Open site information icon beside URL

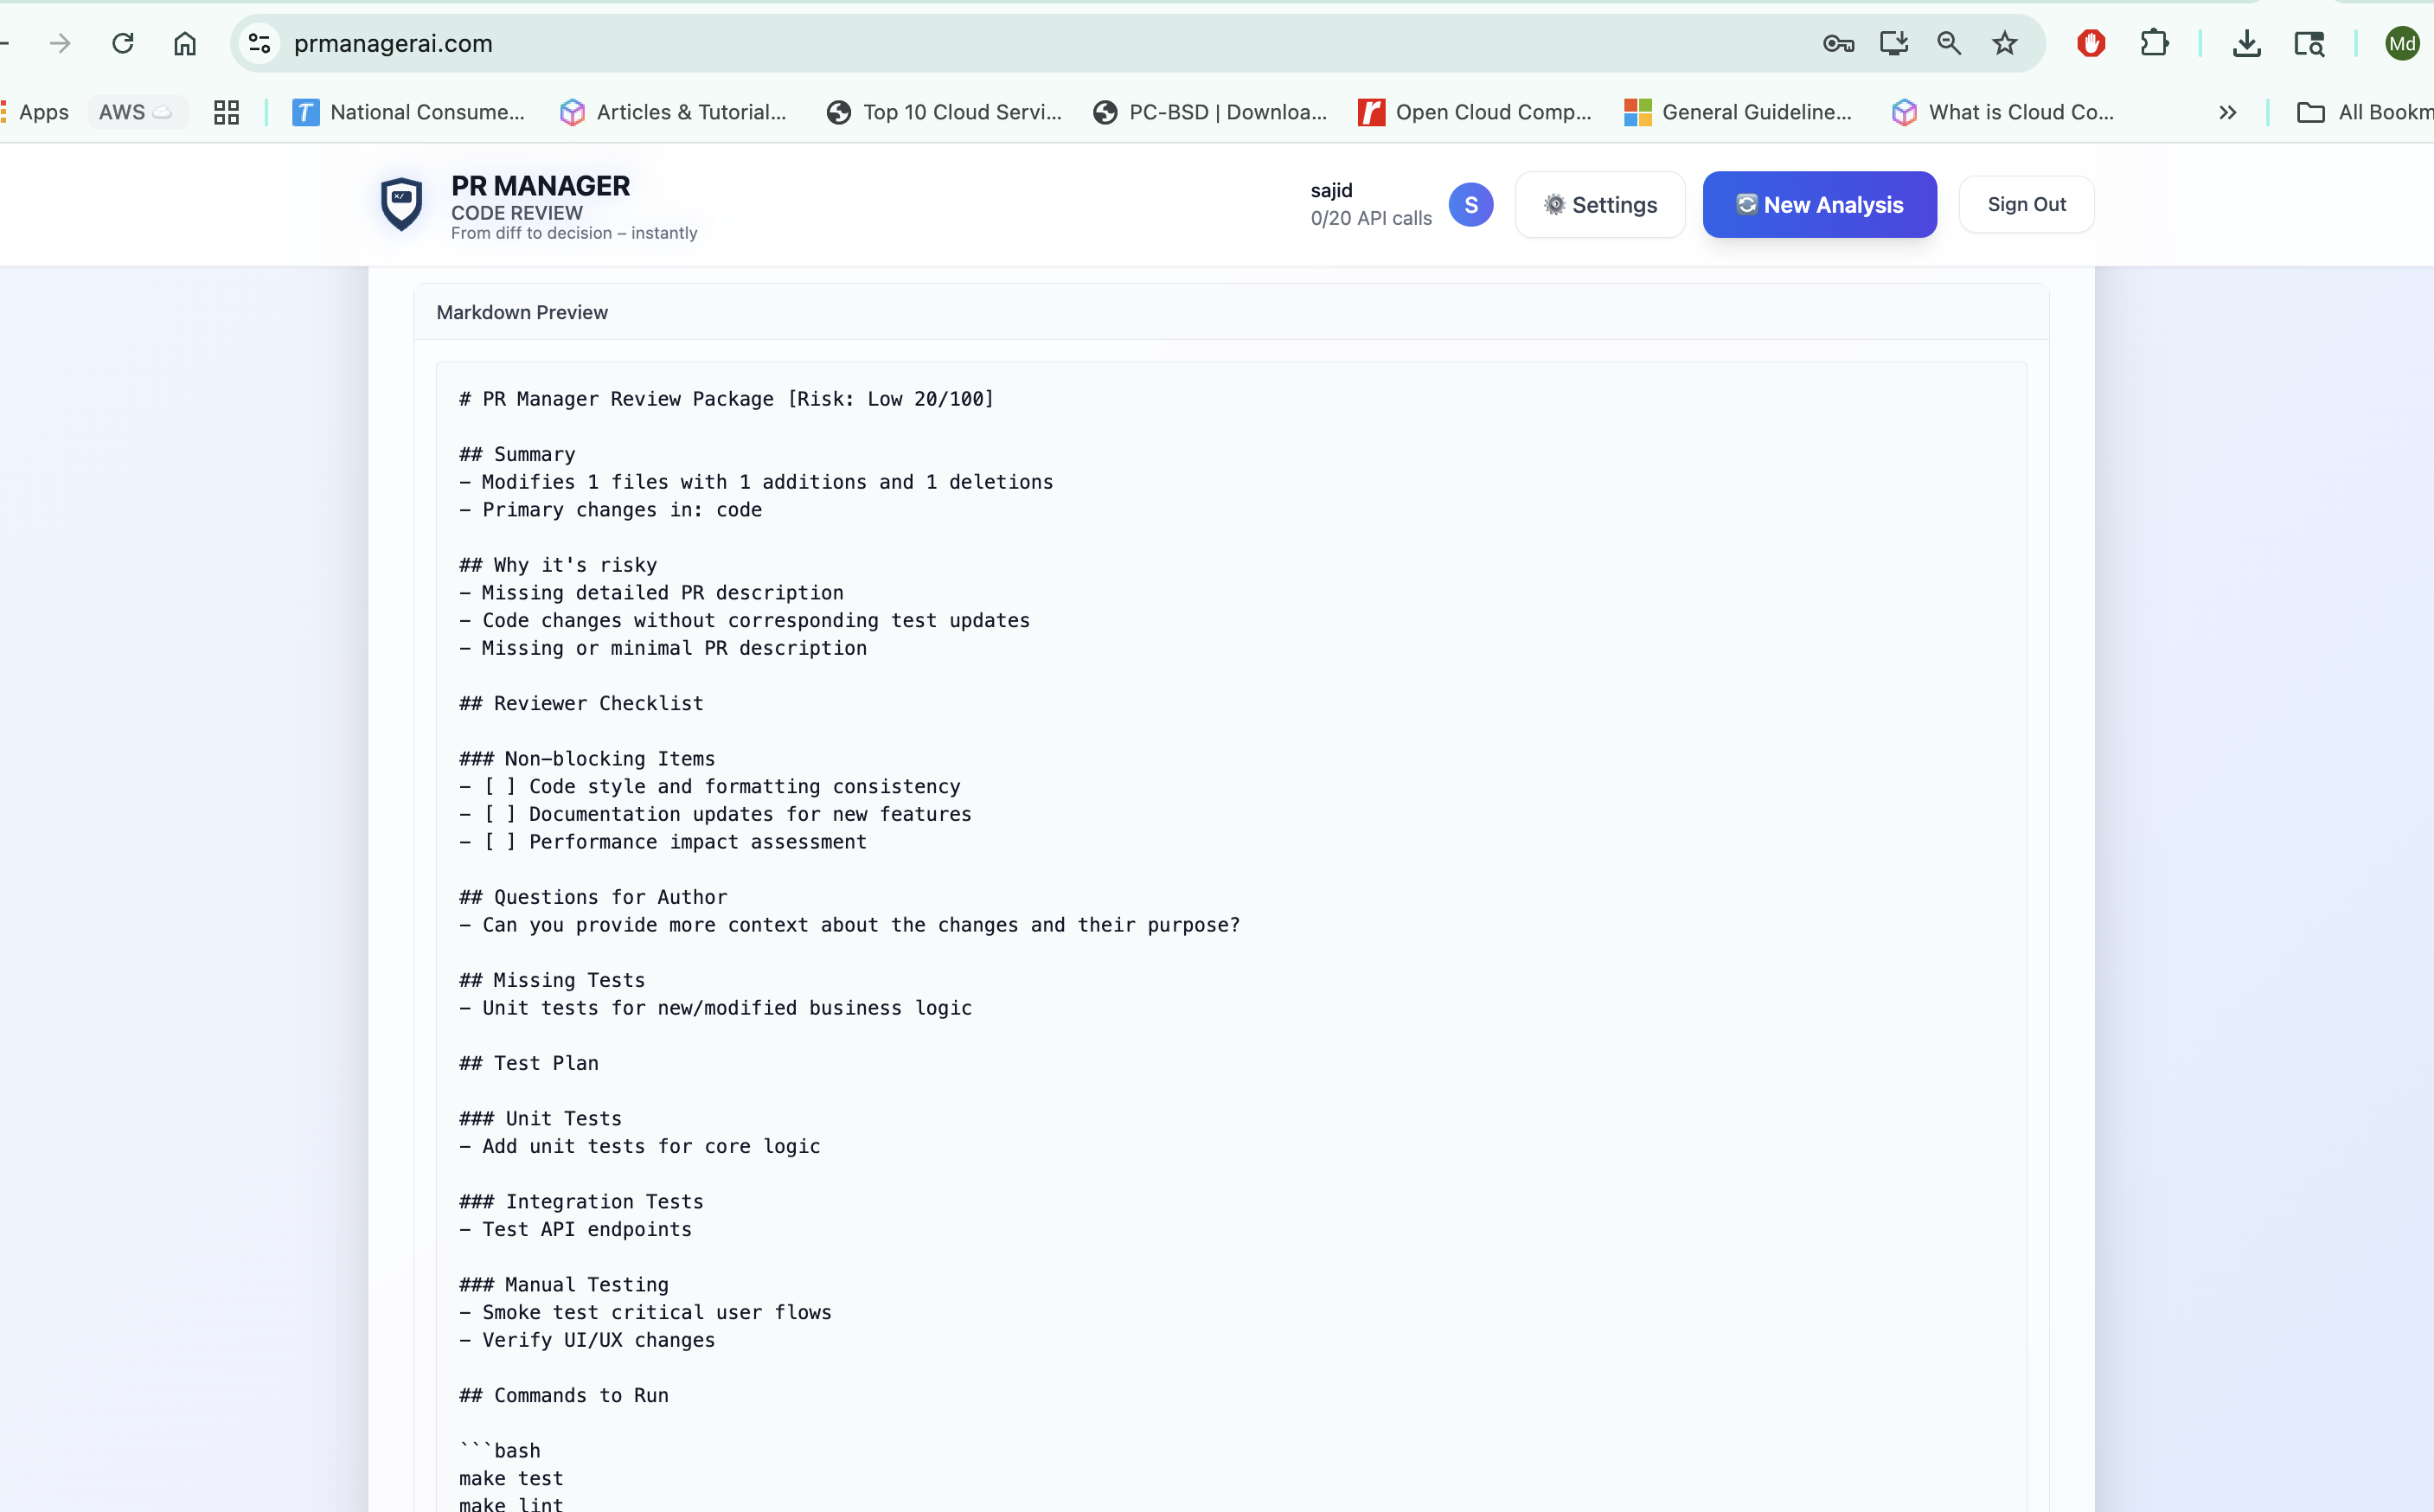coord(260,43)
